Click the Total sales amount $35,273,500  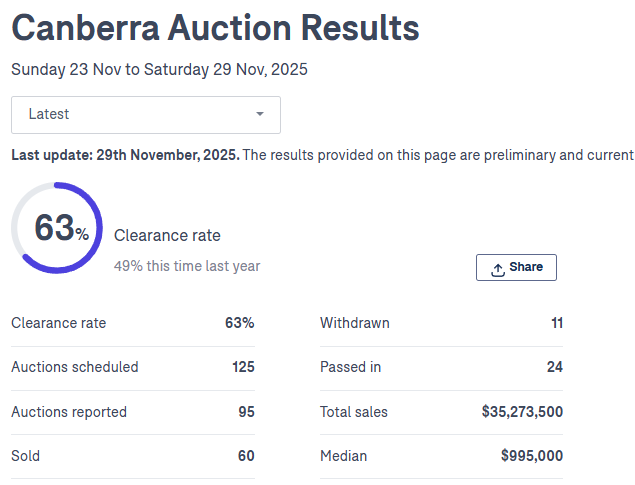522,412
